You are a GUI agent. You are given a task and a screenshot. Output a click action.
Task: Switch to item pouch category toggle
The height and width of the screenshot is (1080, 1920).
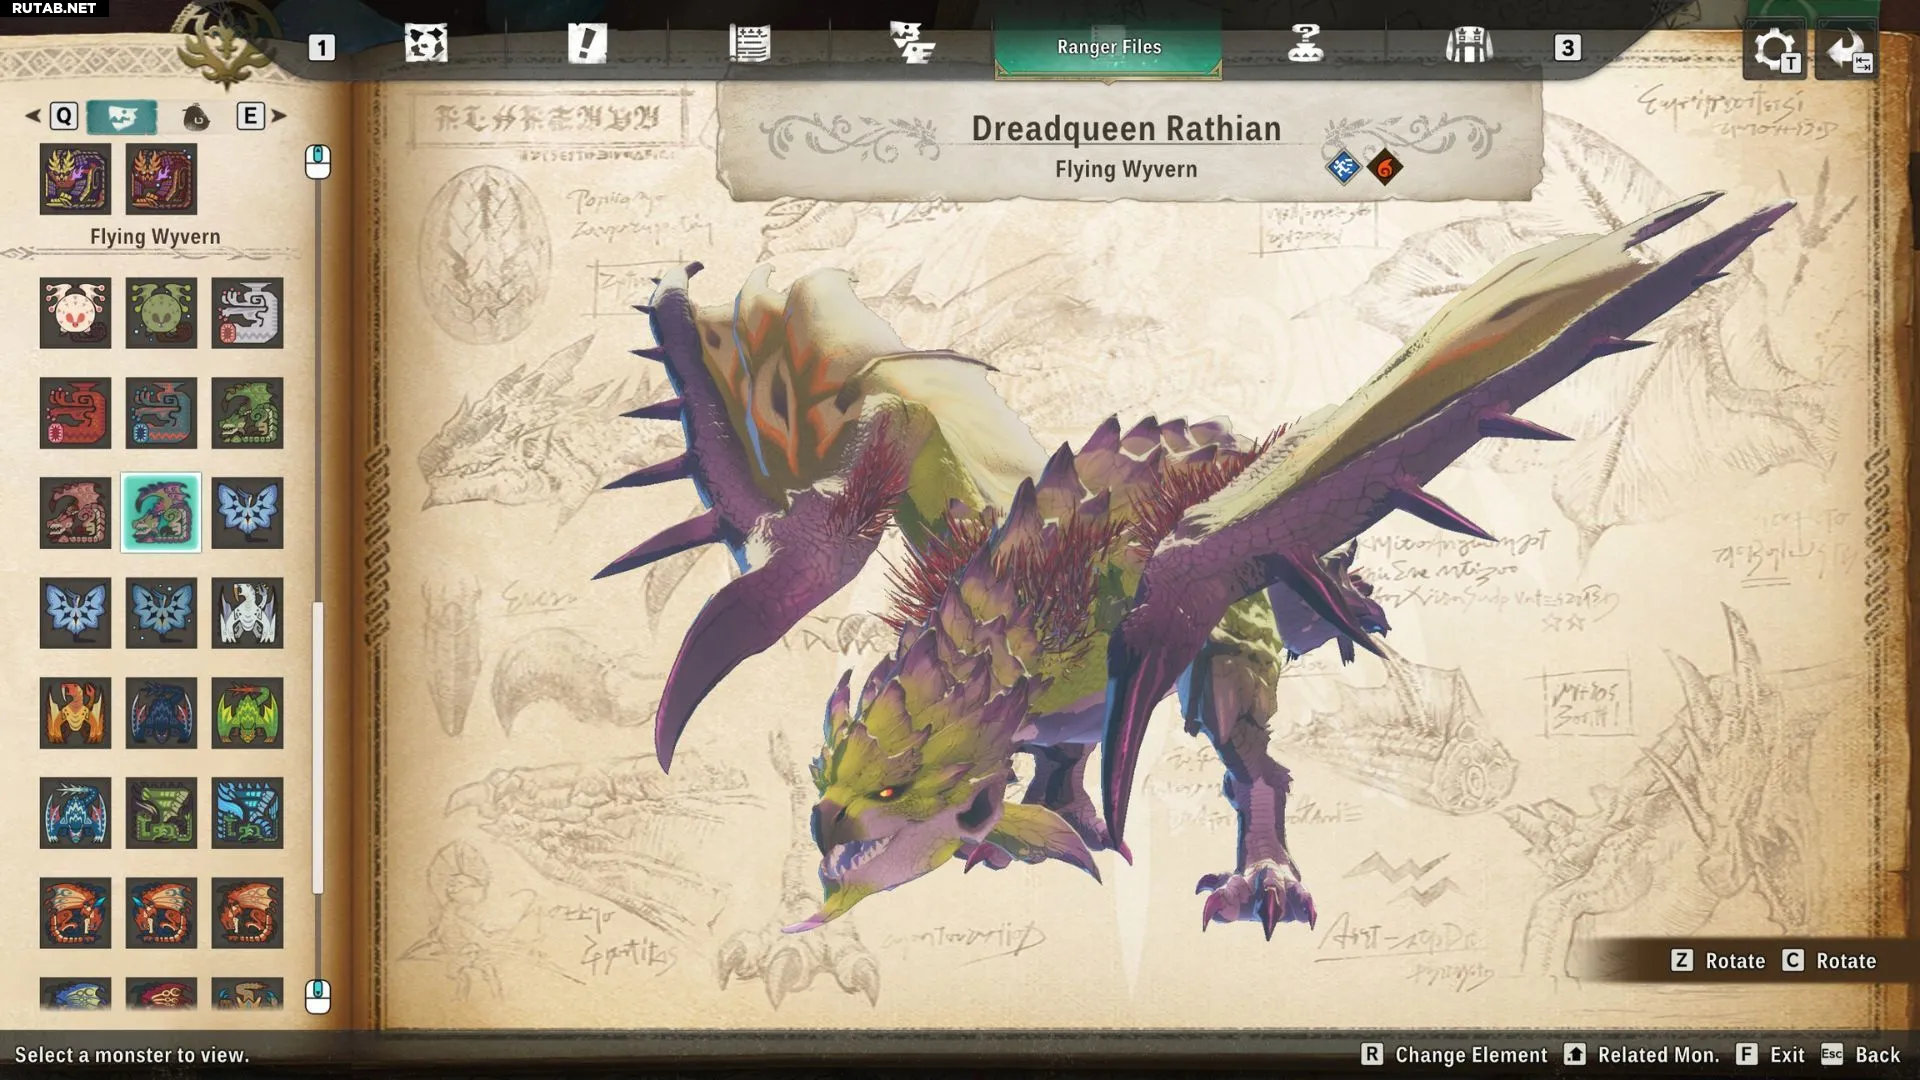tap(196, 117)
